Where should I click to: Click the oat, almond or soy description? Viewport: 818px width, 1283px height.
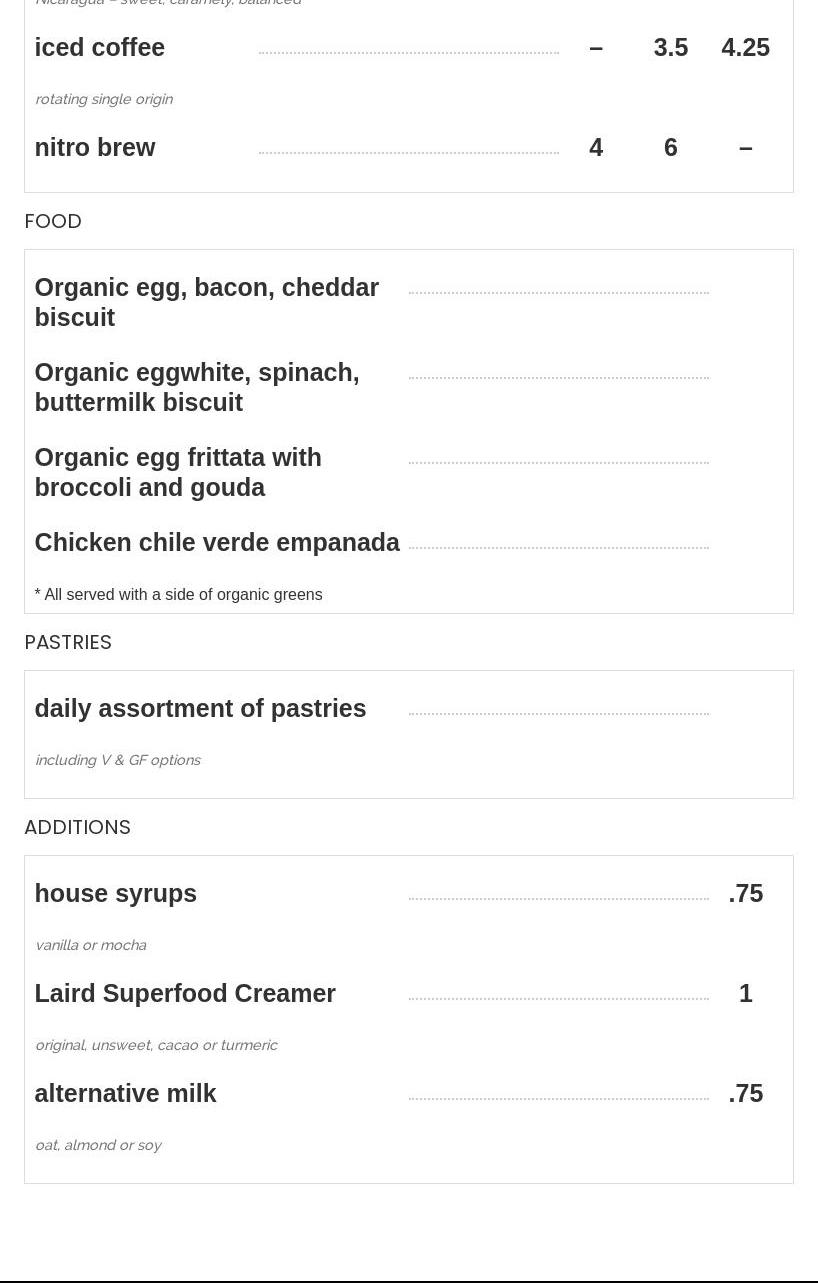(98, 1145)
